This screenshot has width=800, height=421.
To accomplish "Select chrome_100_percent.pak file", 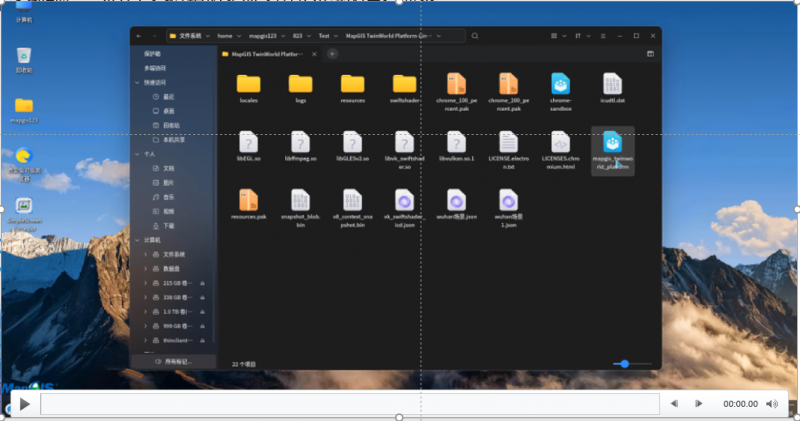I will (x=457, y=92).
